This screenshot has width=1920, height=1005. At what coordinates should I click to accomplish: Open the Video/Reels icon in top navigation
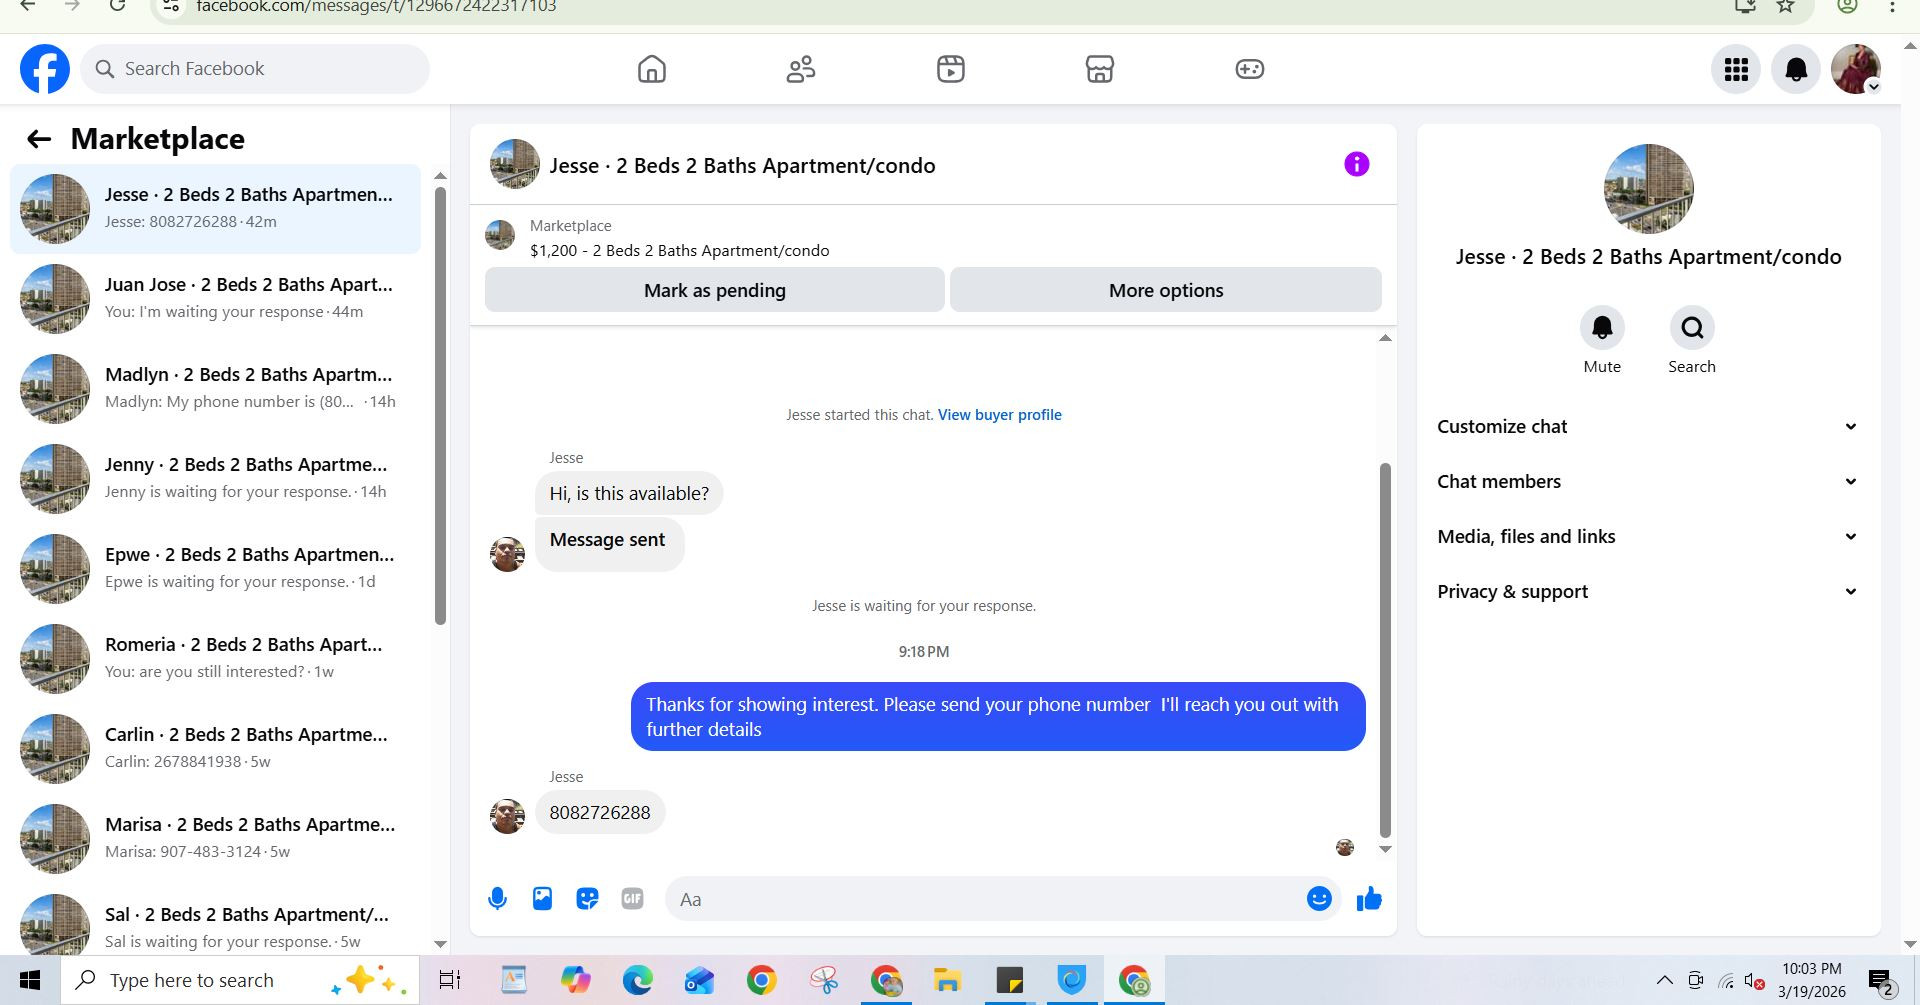coord(951,69)
